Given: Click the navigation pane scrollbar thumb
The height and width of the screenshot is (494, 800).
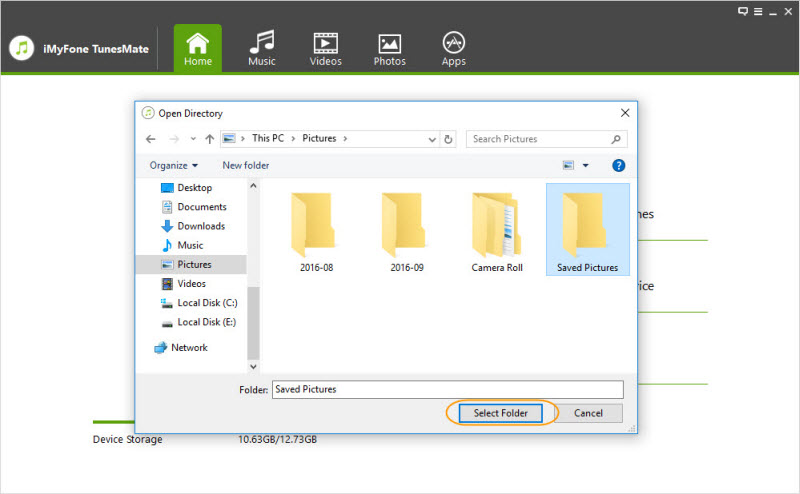Looking at the screenshot, I should click(253, 323).
